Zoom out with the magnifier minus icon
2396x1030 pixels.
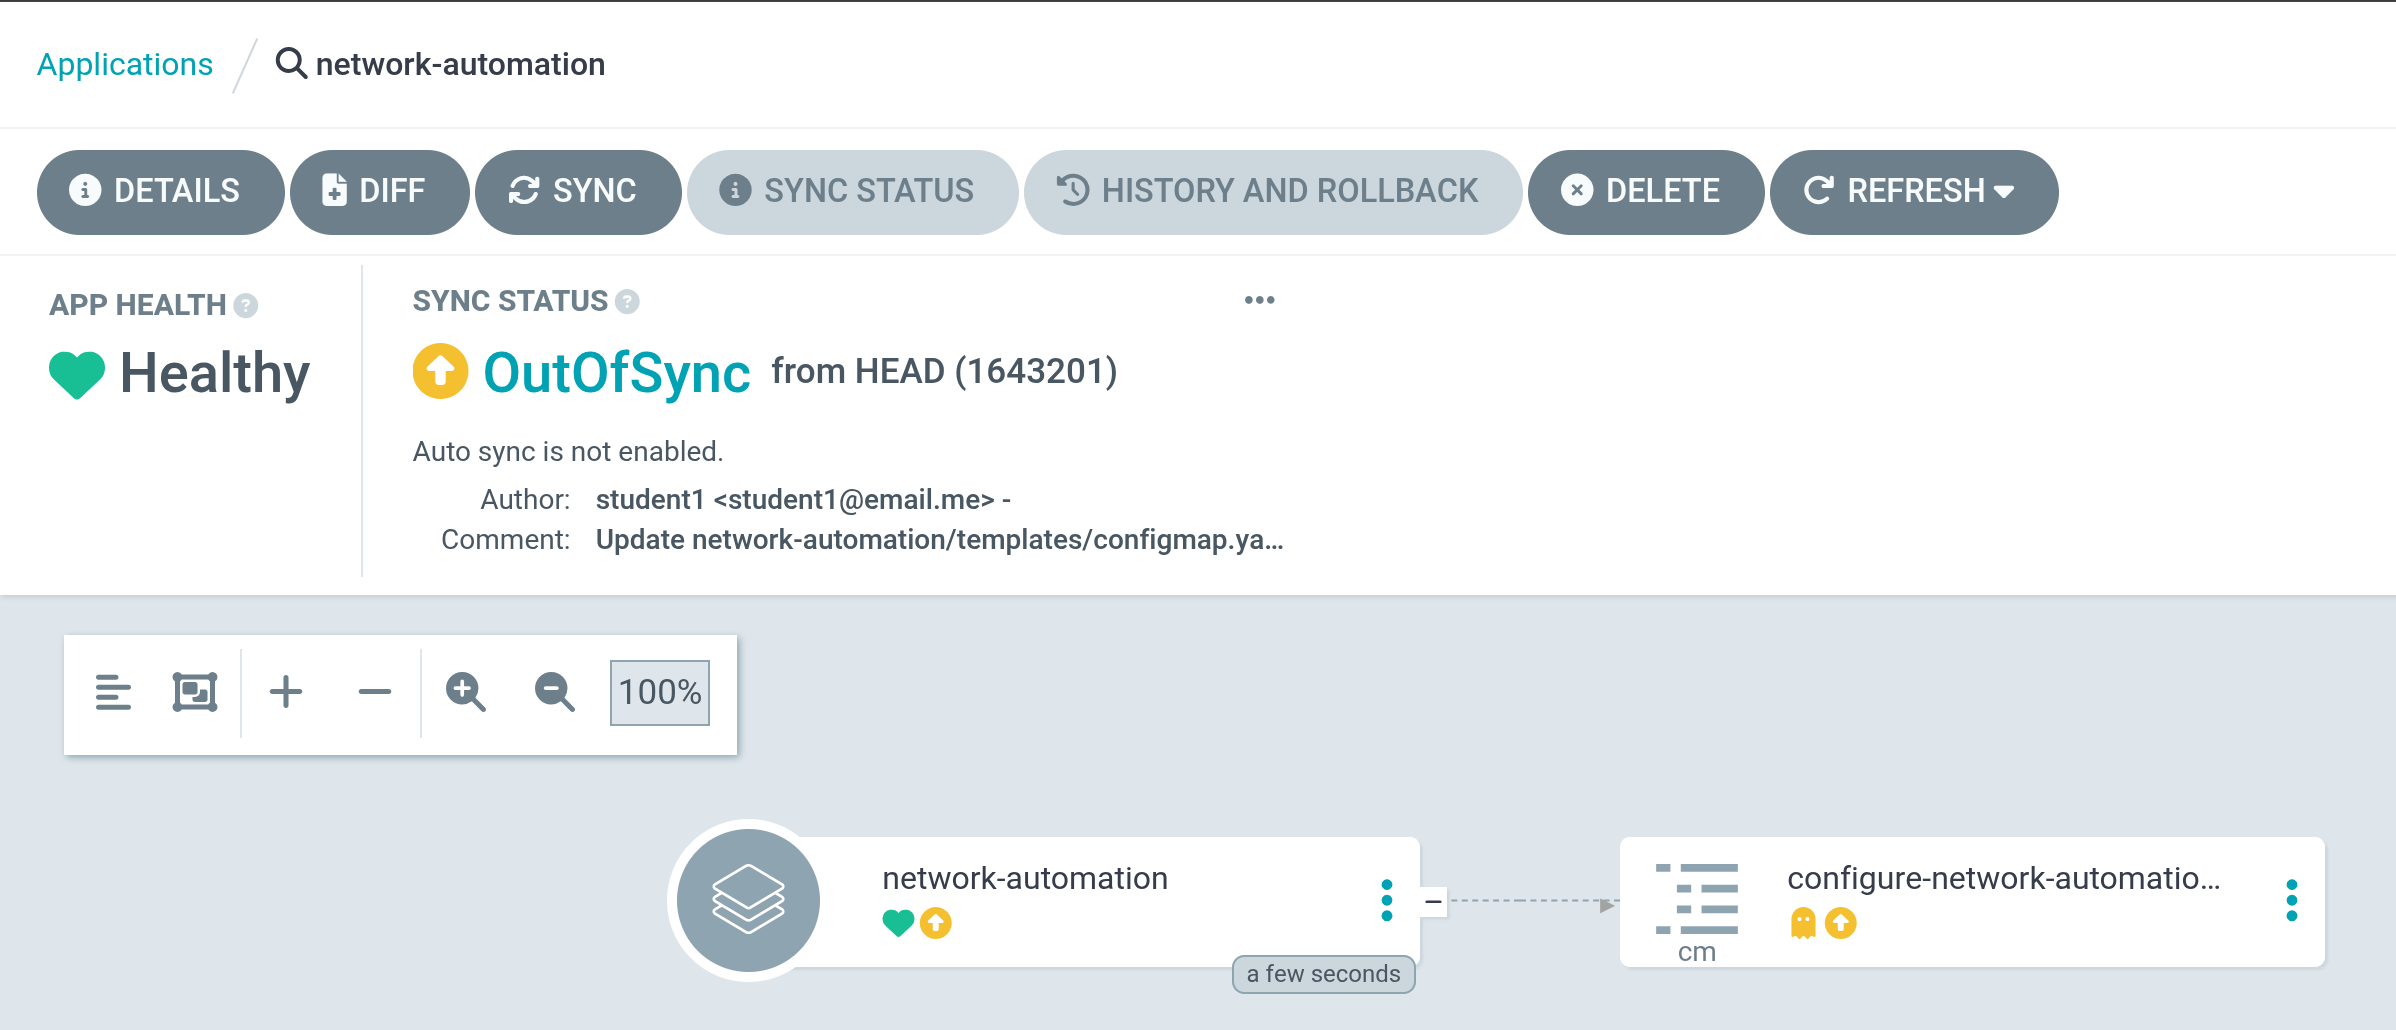click(554, 692)
